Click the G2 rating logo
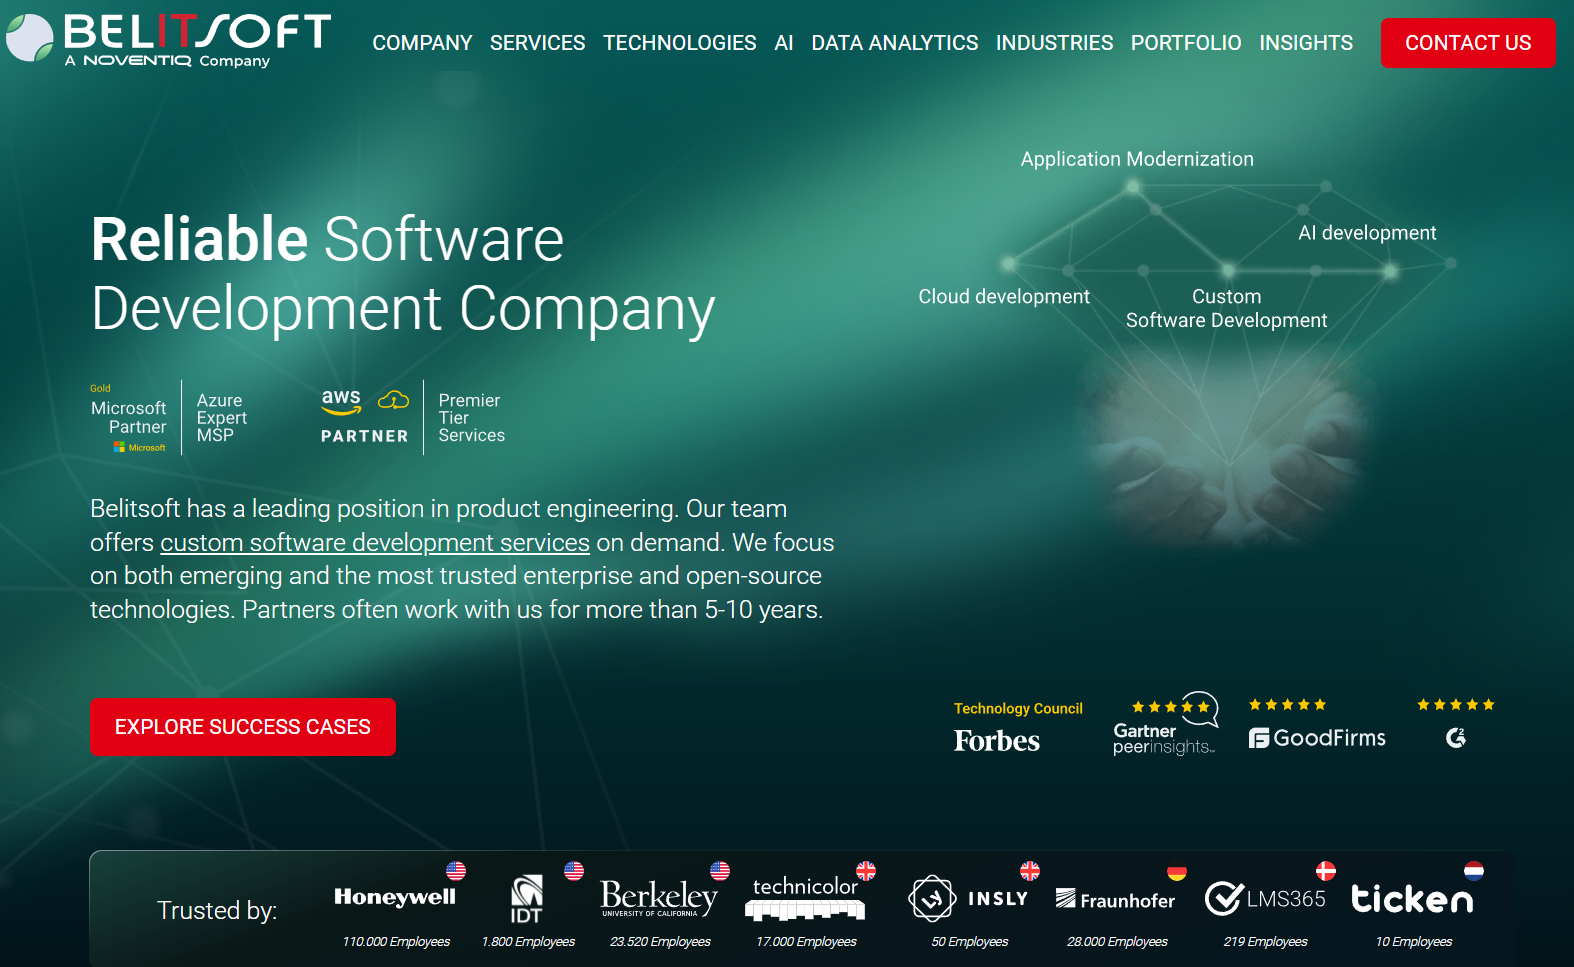 coord(1456,725)
